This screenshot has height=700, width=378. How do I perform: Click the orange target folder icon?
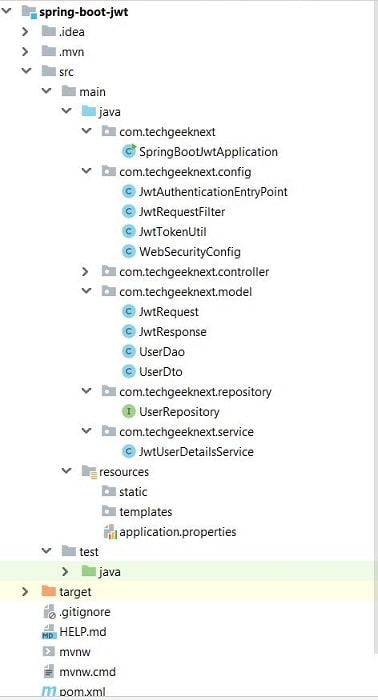pos(48,592)
